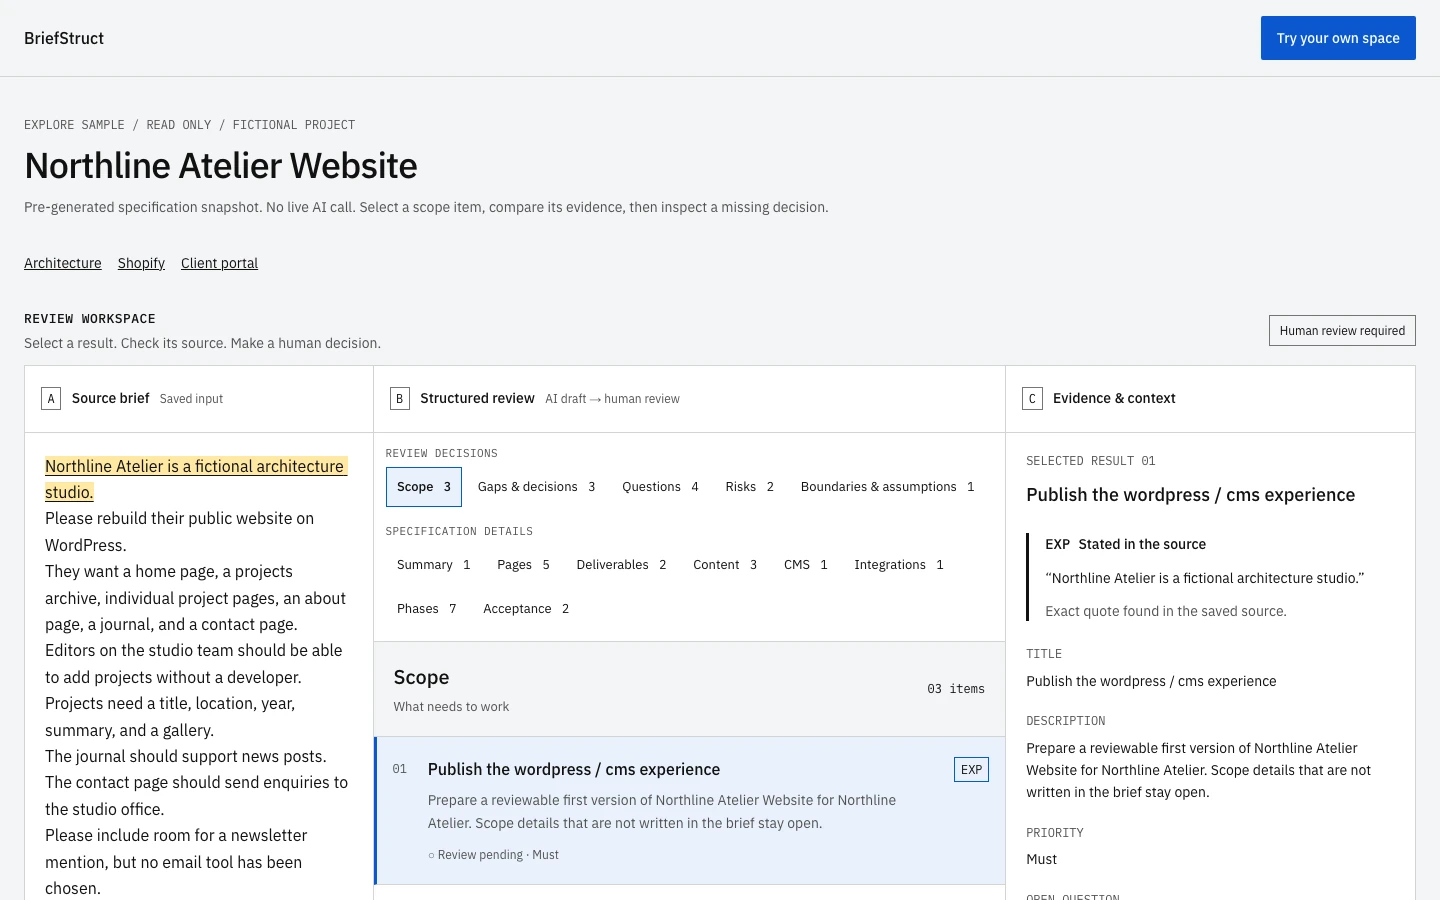This screenshot has height=900, width=1440.
Task: Click the 'SELECTED RESULT 01' label
Action: pos(1090,461)
